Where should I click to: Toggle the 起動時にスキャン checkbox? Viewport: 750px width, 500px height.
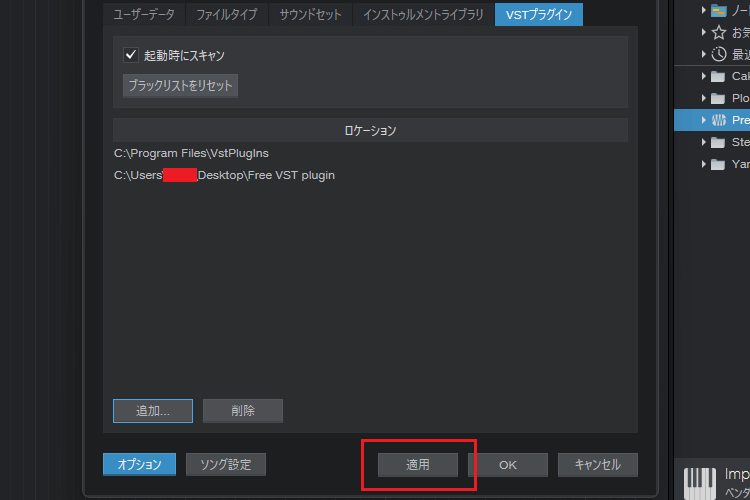click(x=130, y=55)
